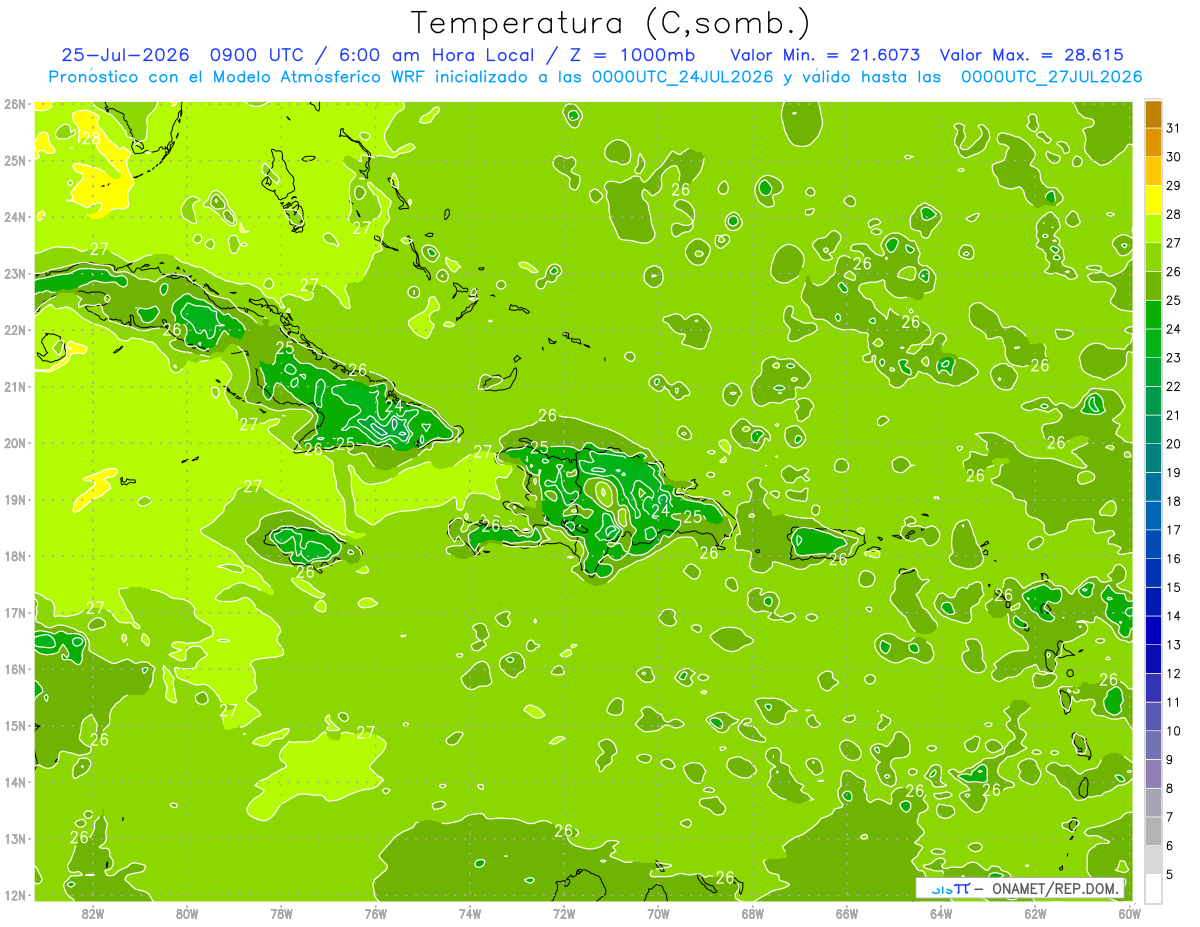The height and width of the screenshot is (927, 1200).
Task: Click the '26N' latitude axis label
Action: pyautogui.click(x=14, y=104)
